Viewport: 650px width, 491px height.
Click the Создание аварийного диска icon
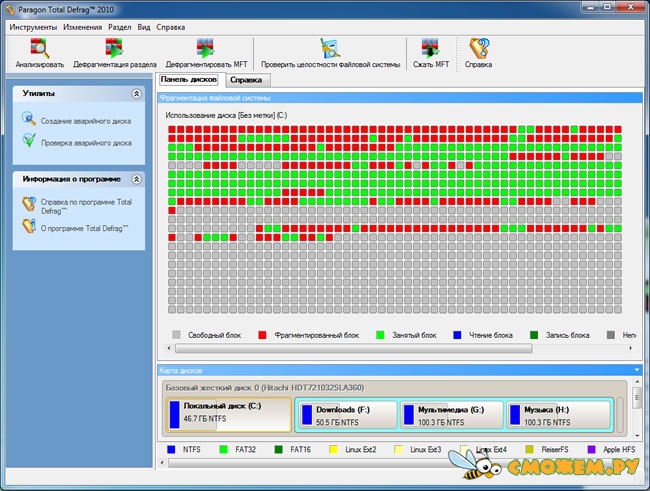pos(29,119)
